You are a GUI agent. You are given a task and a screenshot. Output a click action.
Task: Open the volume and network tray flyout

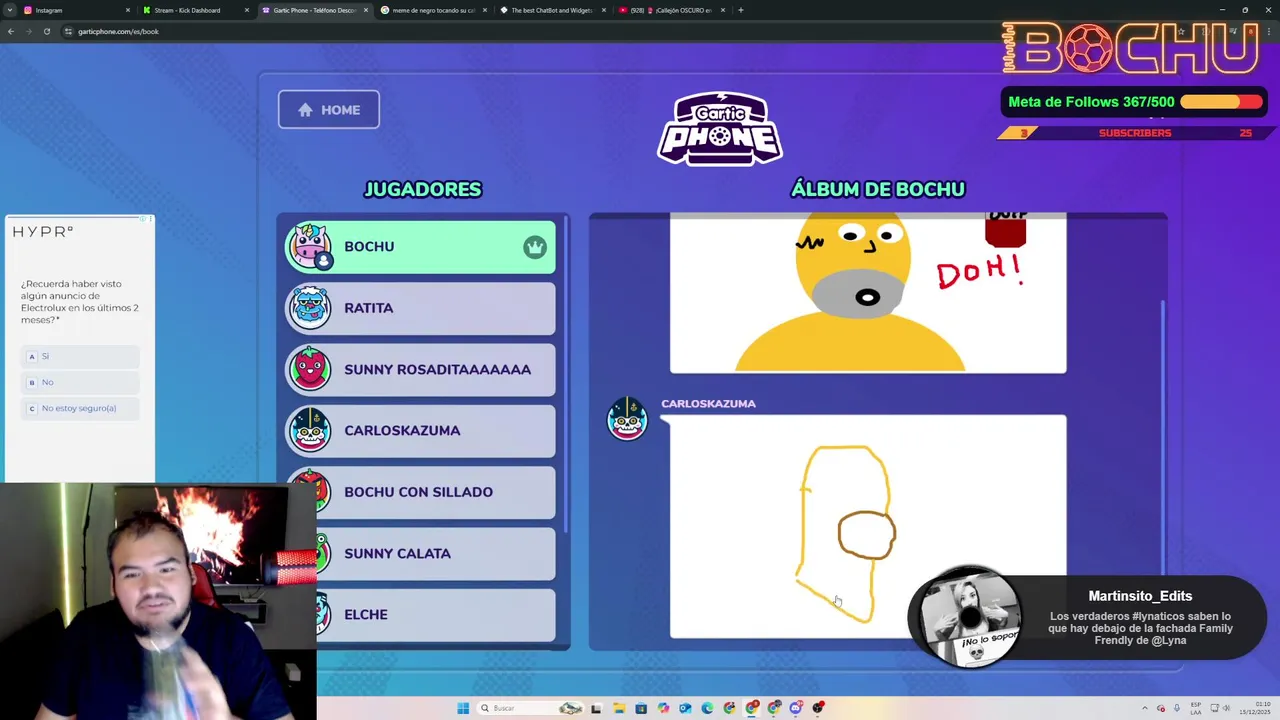pyautogui.click(x=1222, y=708)
